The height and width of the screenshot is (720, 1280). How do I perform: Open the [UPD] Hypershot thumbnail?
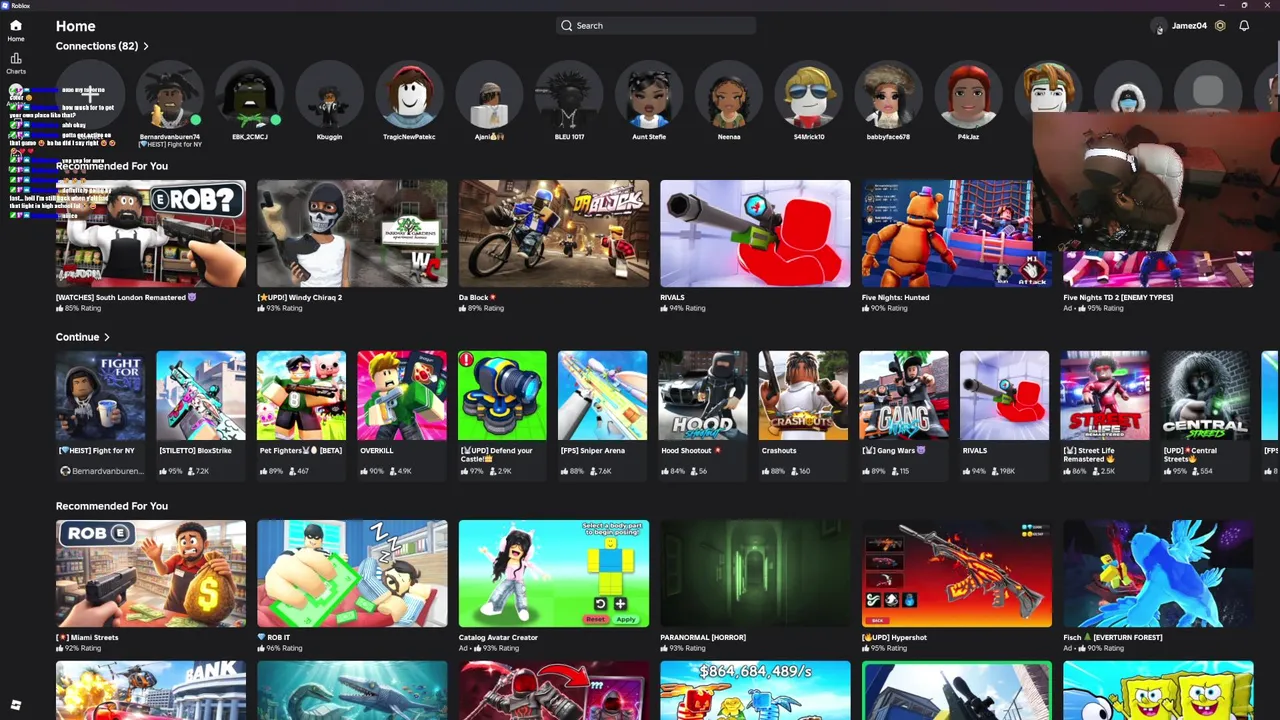pyautogui.click(x=957, y=574)
